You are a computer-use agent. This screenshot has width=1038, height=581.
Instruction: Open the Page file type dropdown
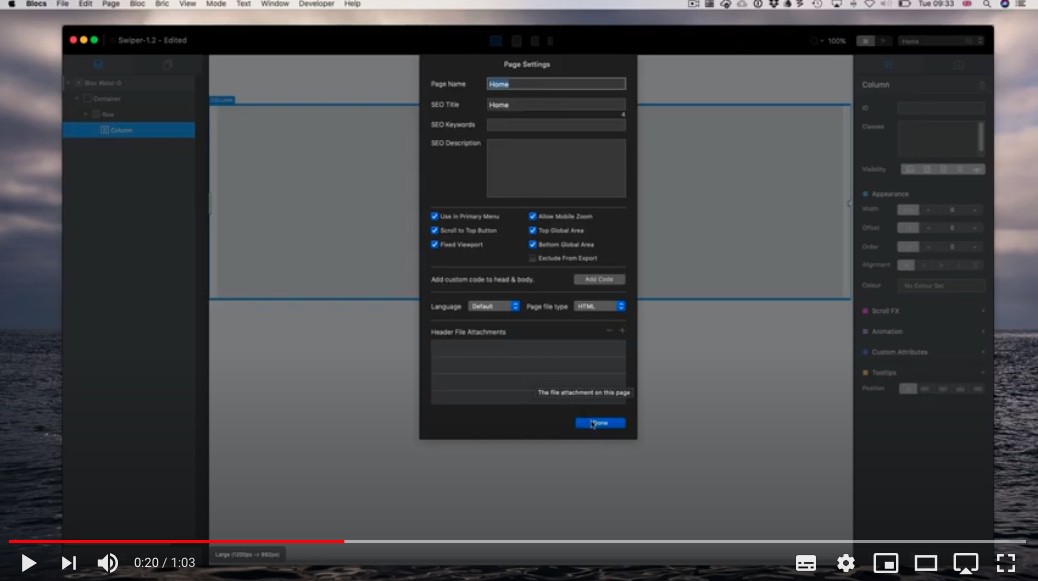coord(599,306)
